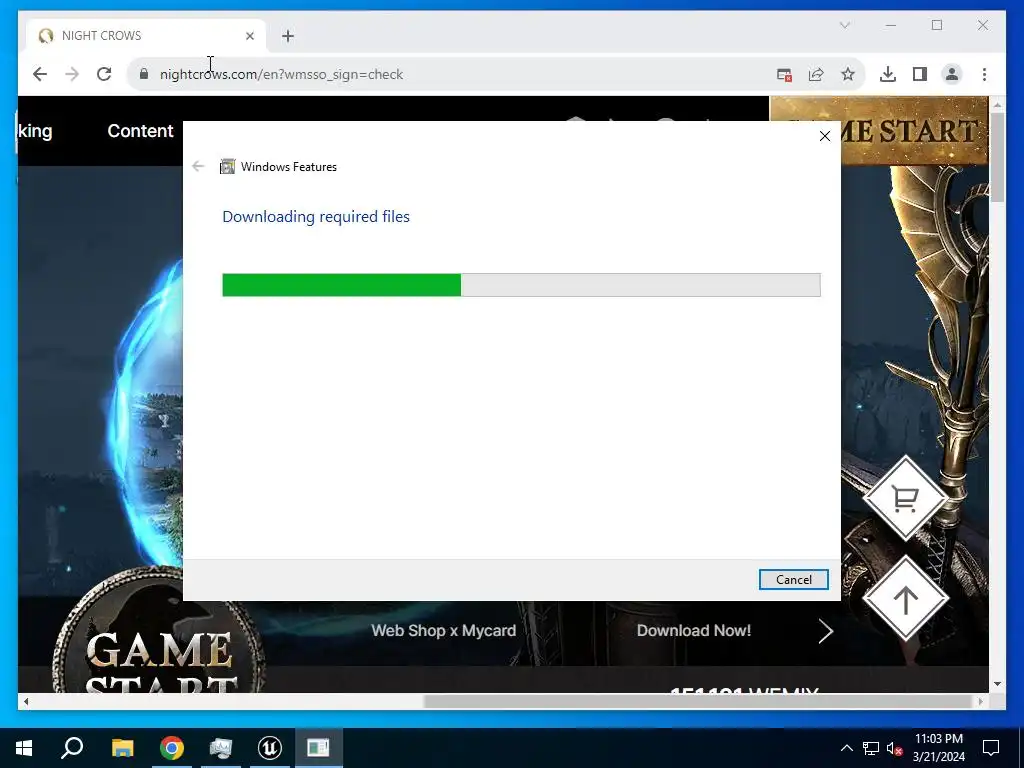Click the scrollbar's right arrow
Viewport: 1024px width, 768px height.
(980, 701)
